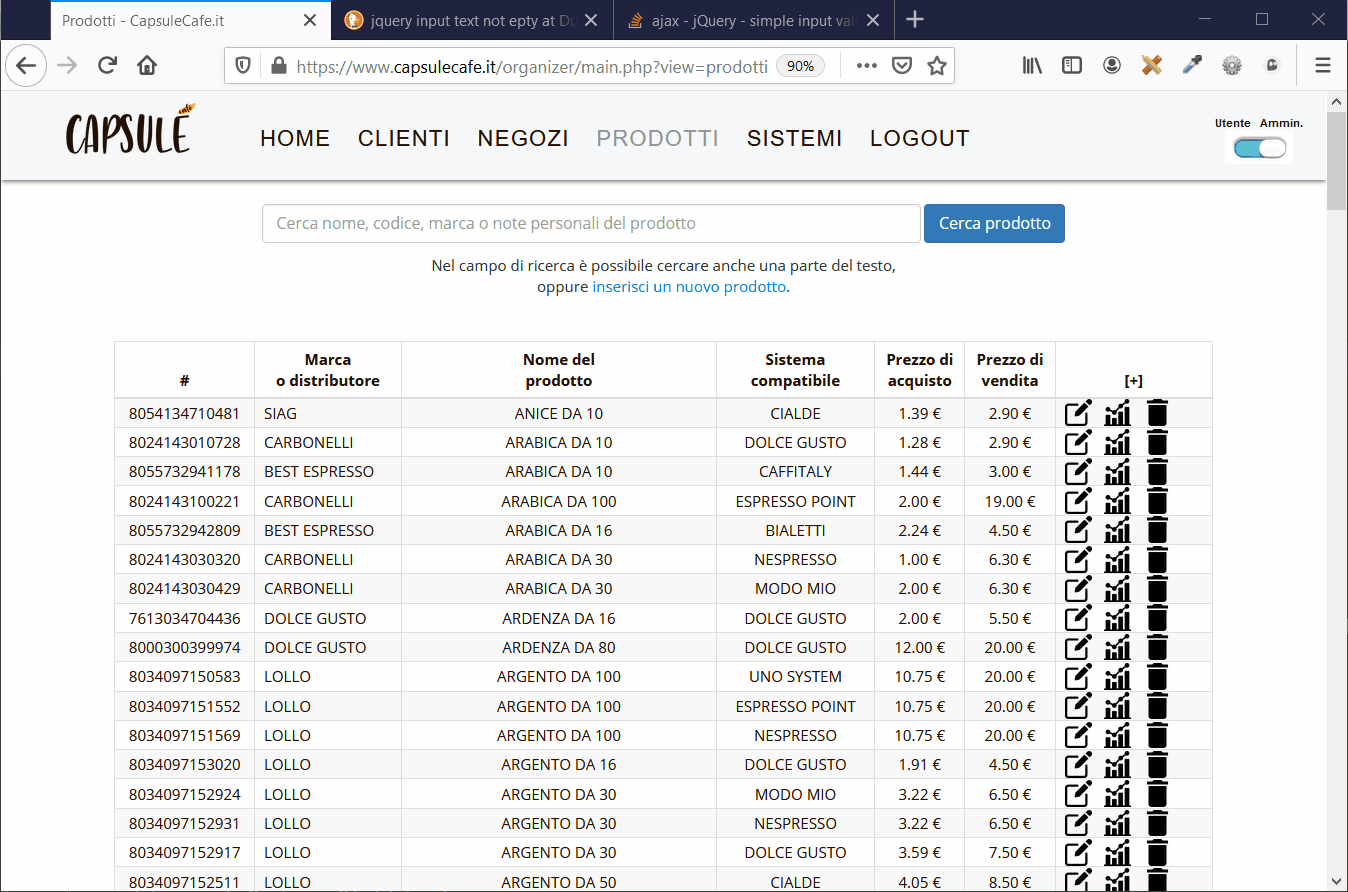Open the NEGOZI section
Screen dimensions: 1348x892
point(523,139)
